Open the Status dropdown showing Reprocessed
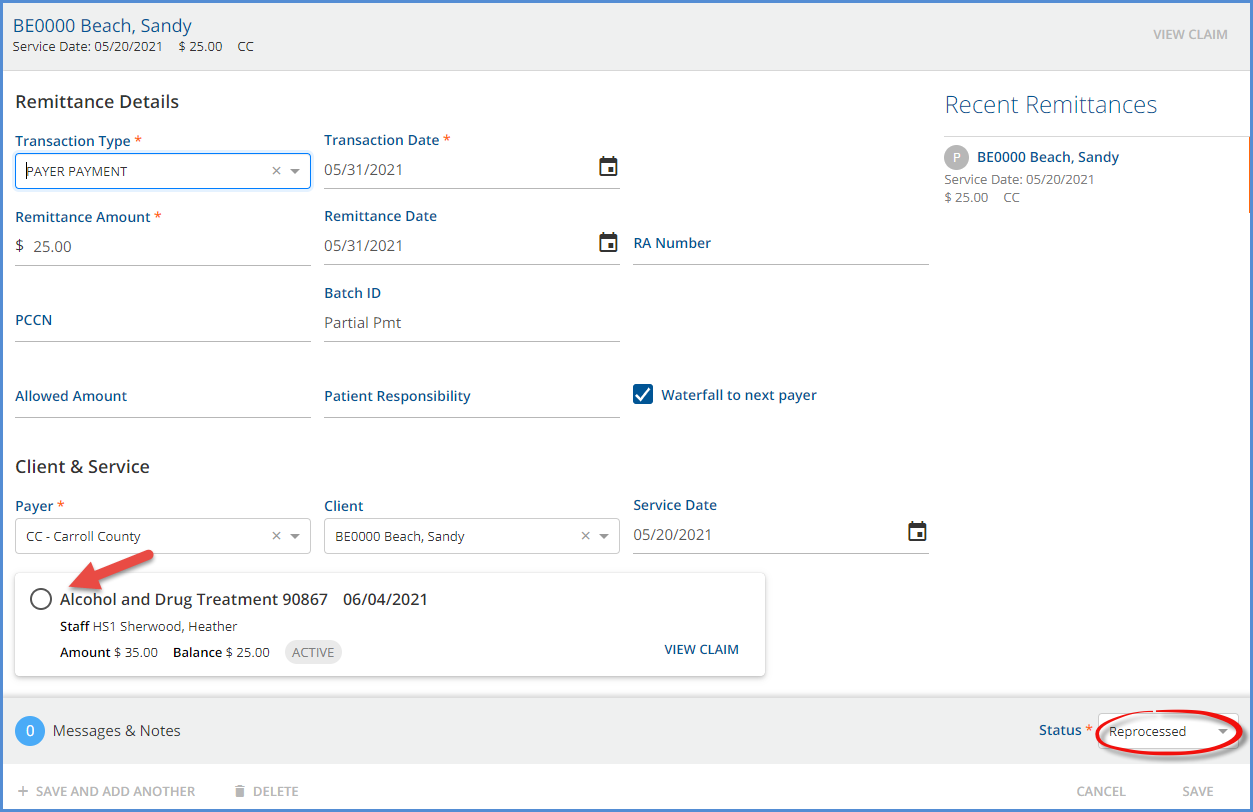Viewport: 1253px width, 812px height. pyautogui.click(x=1167, y=731)
